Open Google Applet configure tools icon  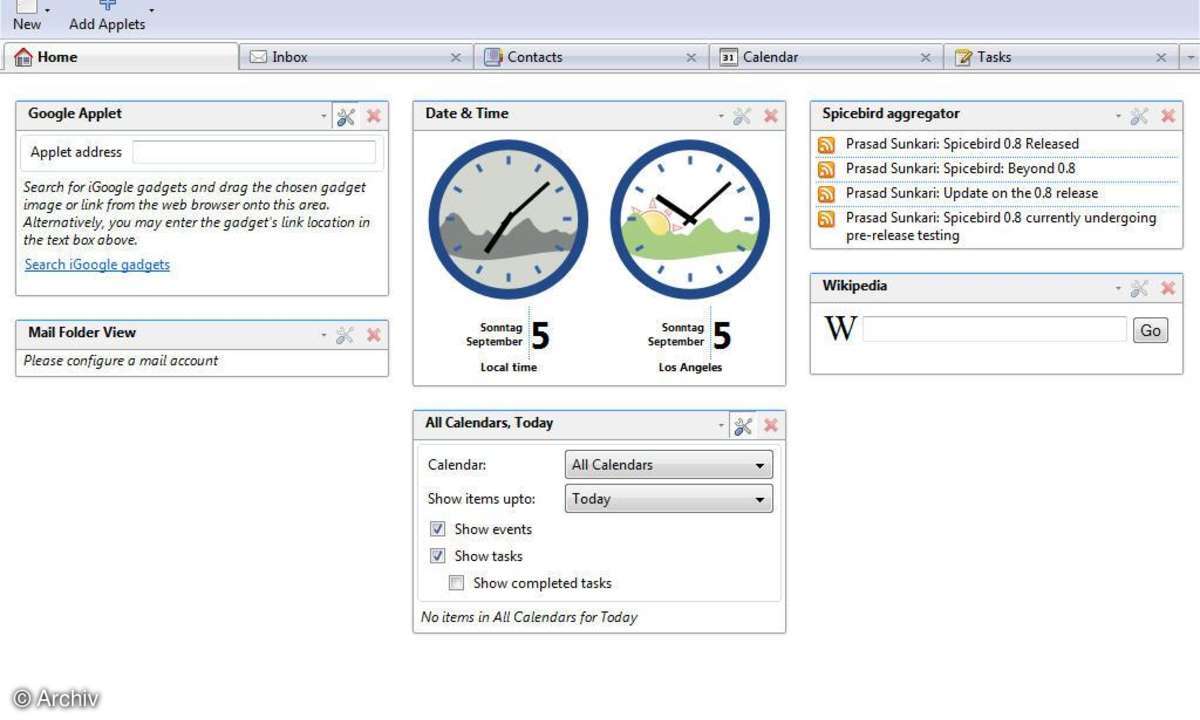[346, 117]
